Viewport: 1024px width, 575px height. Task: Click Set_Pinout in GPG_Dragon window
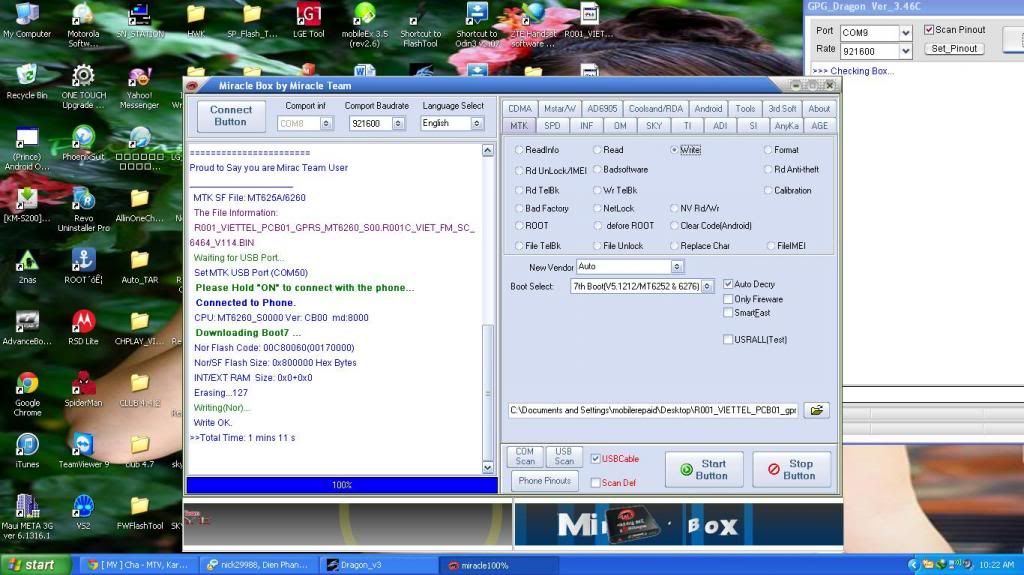(x=954, y=48)
